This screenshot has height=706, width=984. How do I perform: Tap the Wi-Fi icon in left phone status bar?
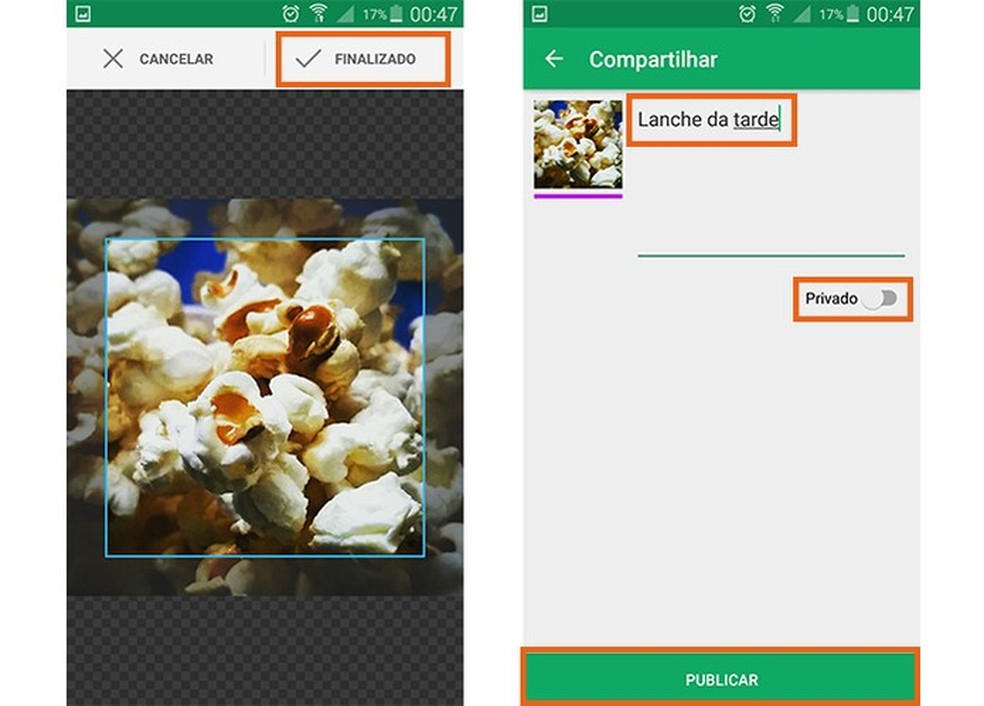(x=319, y=13)
